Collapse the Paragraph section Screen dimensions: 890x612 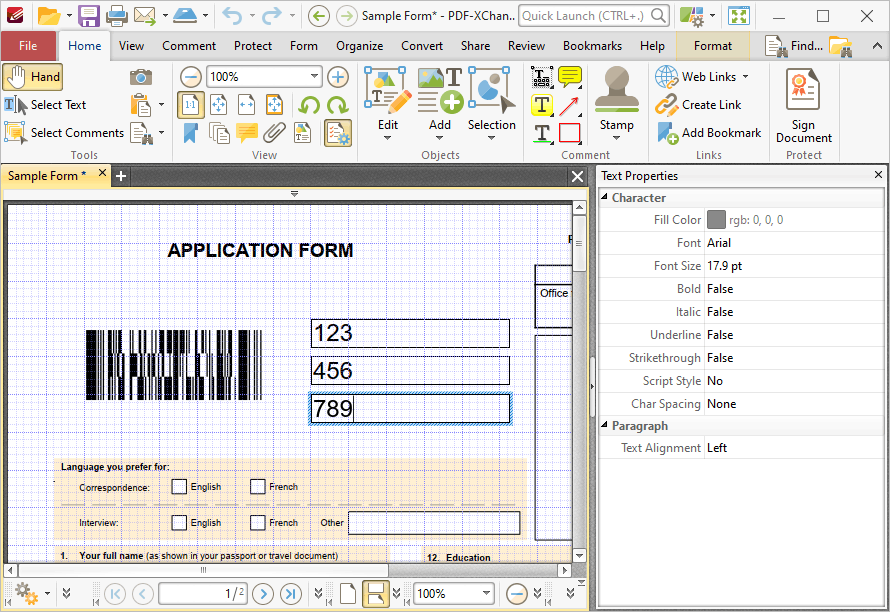point(604,425)
